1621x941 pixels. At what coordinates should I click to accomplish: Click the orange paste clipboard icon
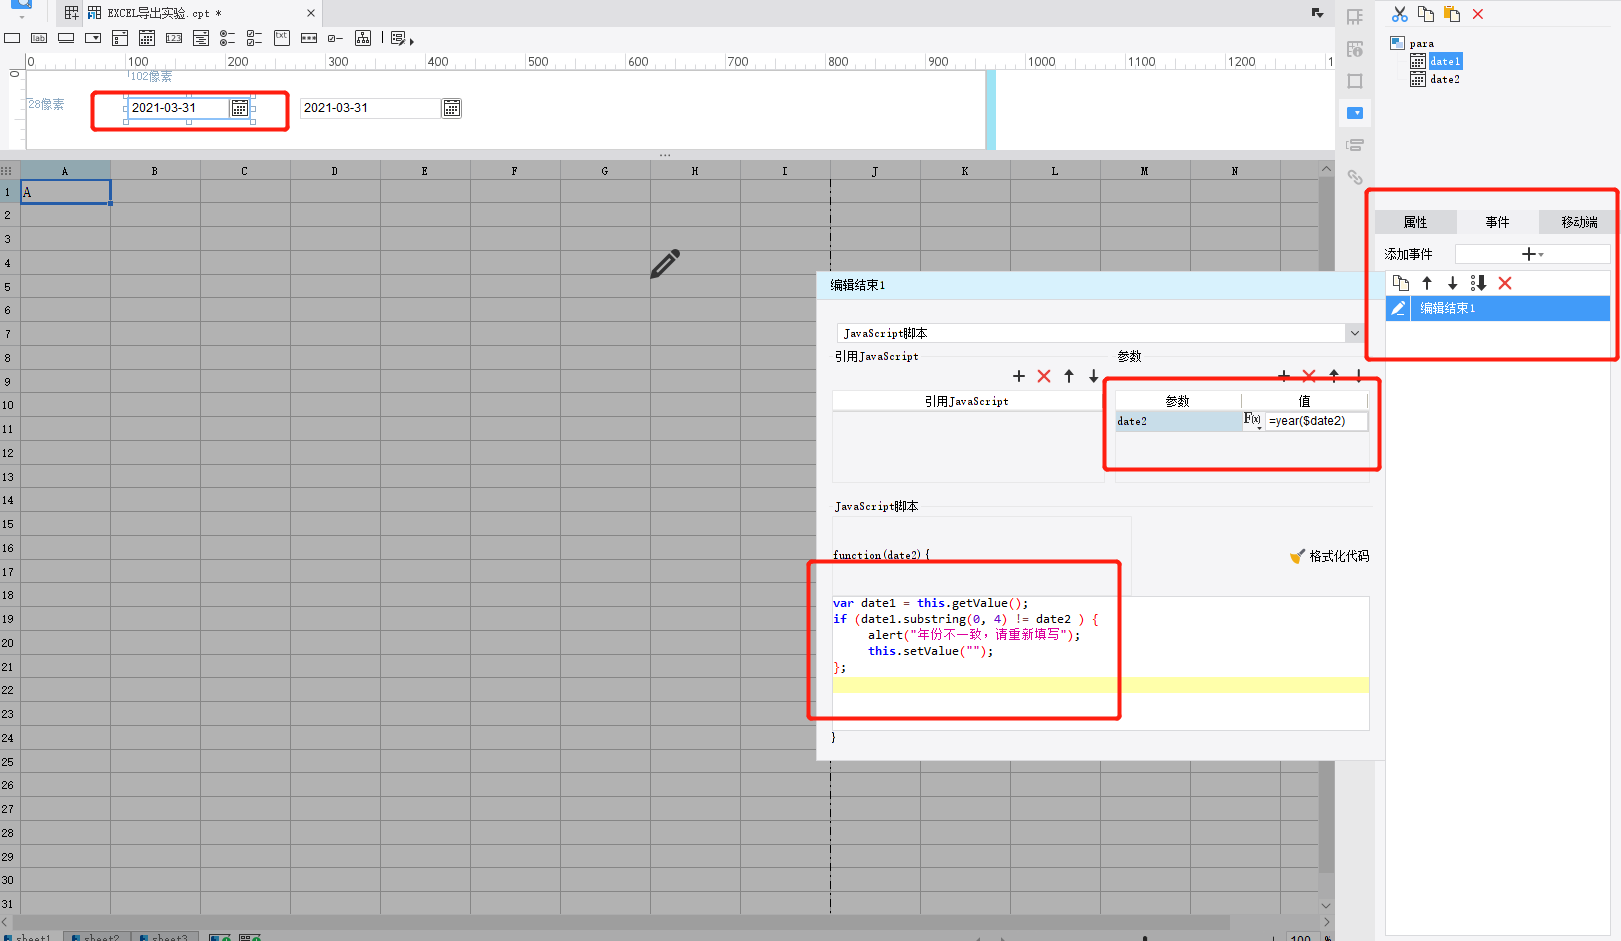pos(1451,14)
